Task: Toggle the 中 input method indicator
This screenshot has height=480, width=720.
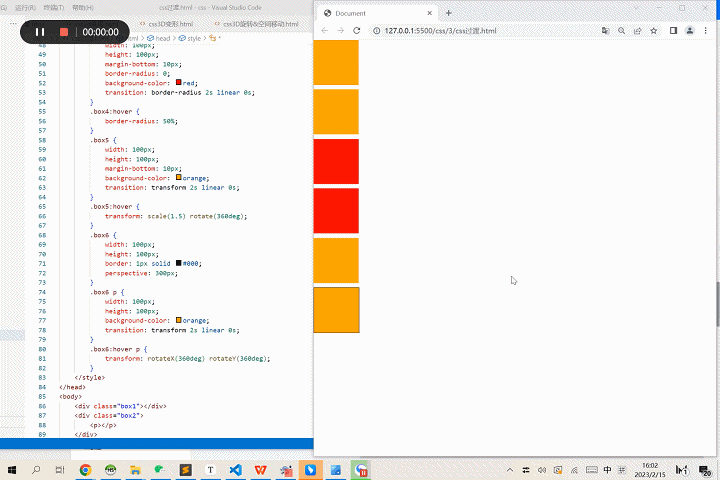Action: (x=608, y=470)
